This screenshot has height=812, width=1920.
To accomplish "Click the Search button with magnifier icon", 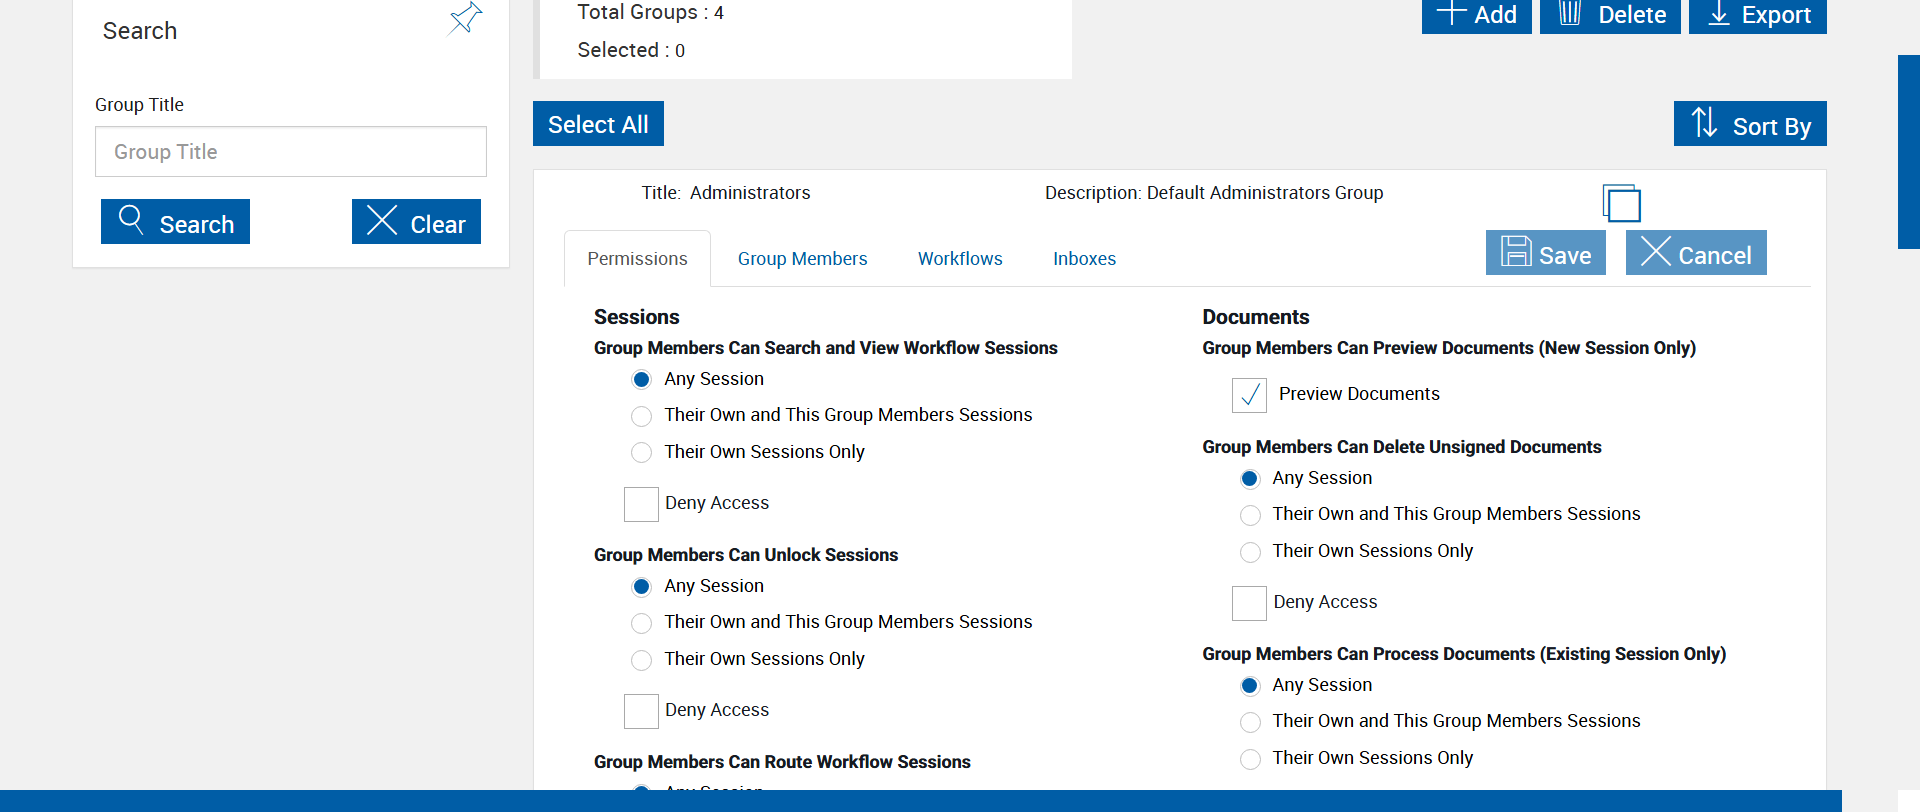I will (175, 222).
